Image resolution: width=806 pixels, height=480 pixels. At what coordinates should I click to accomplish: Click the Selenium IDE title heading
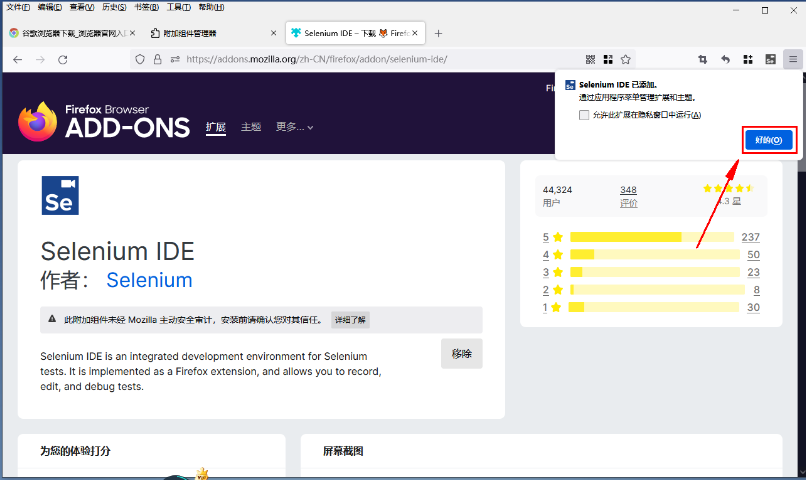tap(117, 251)
